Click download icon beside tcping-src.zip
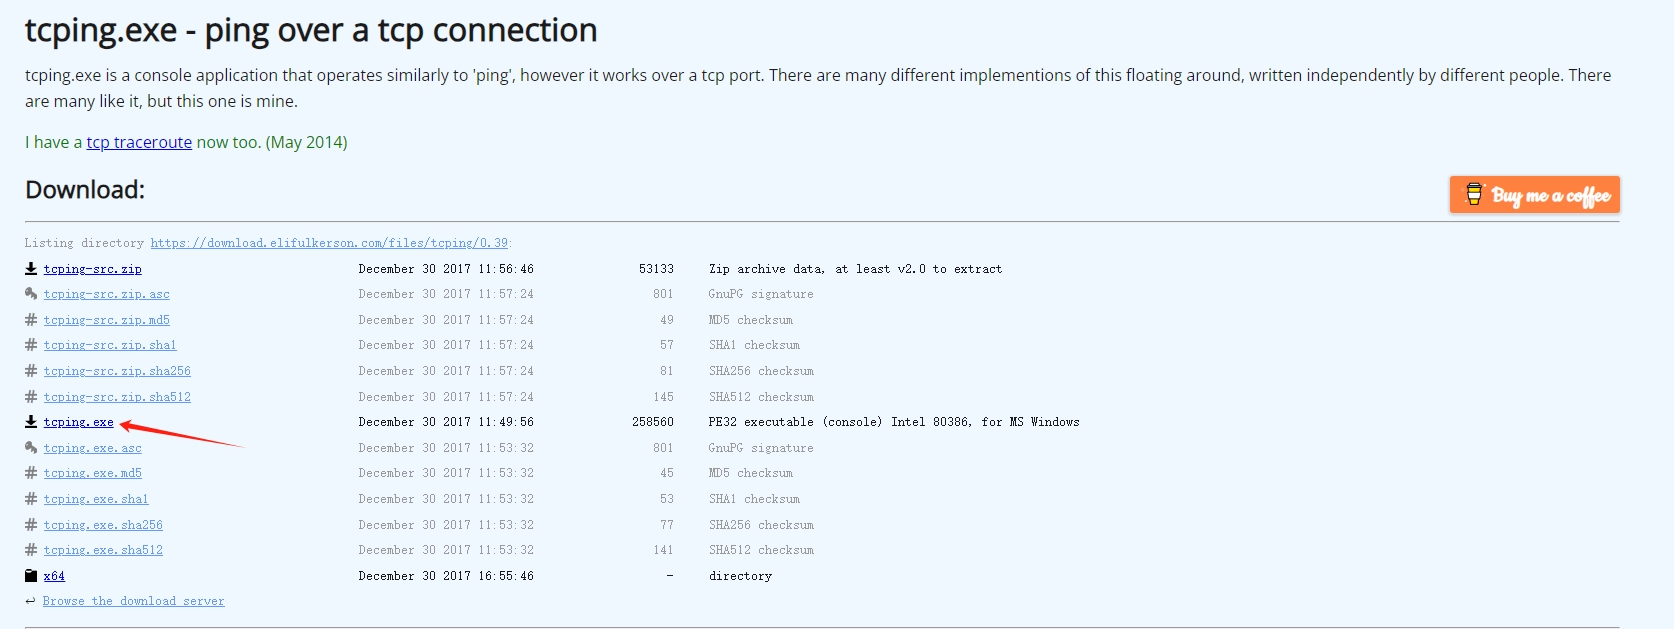This screenshot has width=1674, height=629. tap(31, 269)
